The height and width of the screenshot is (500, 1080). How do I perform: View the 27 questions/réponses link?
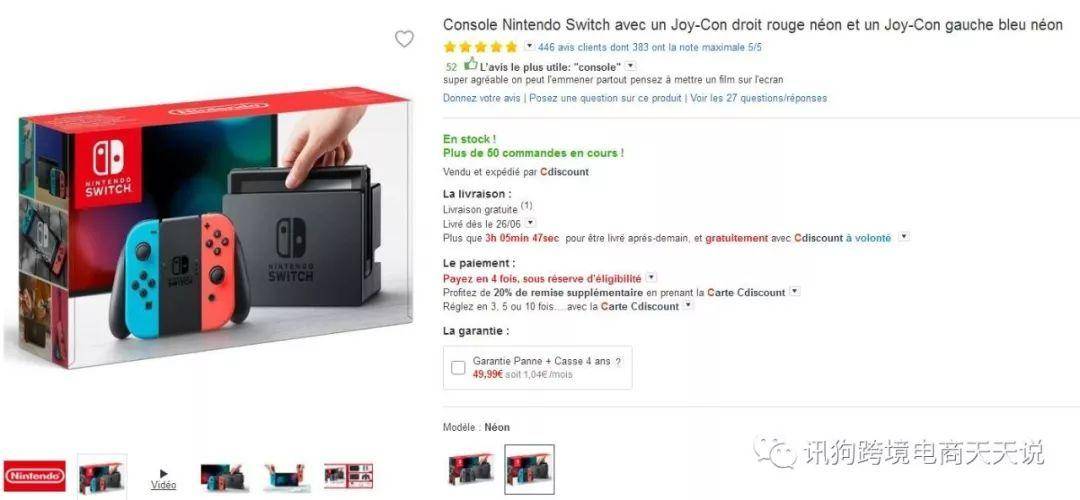point(758,98)
